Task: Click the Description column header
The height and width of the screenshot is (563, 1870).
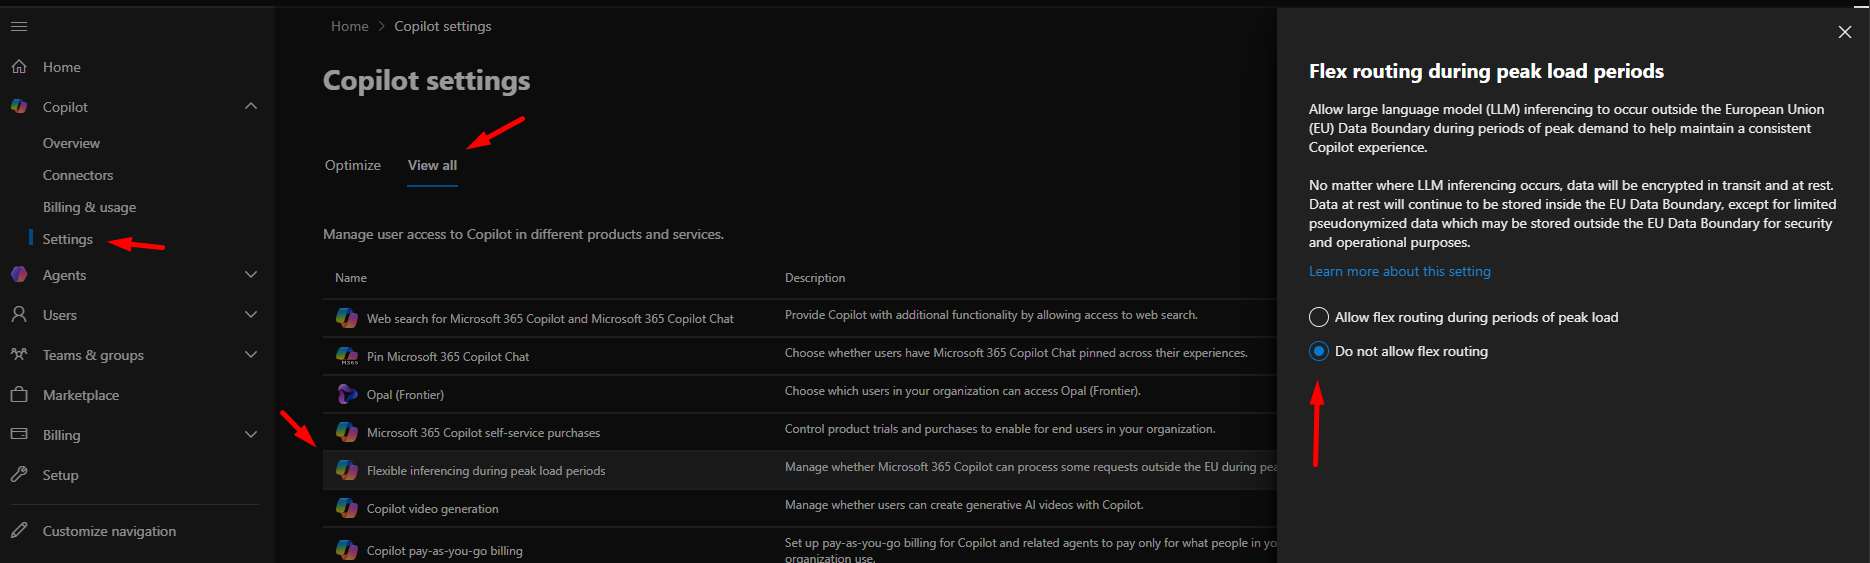Action: tap(815, 278)
